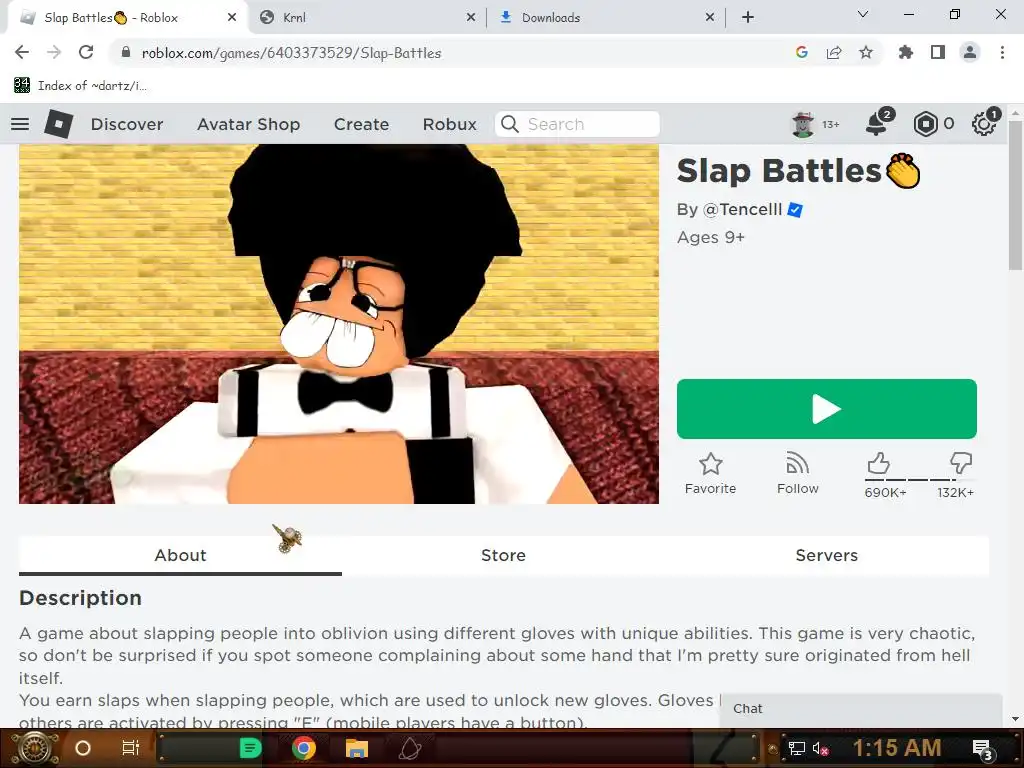This screenshot has width=1024, height=768.
Task: Toggle the Chrome side panel
Action: coord(938,52)
